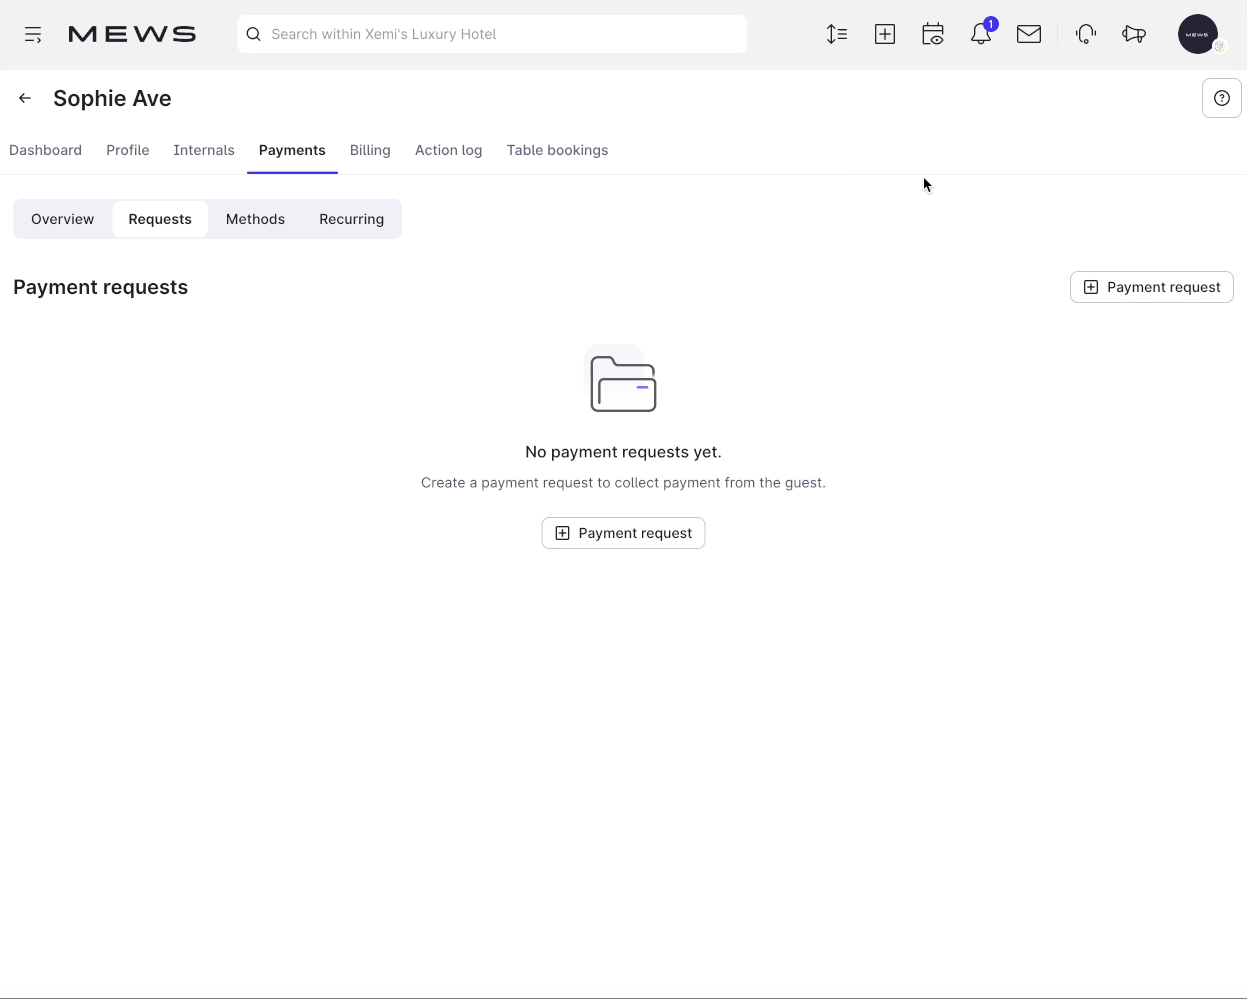Select the Table bookings tab
Viewport: 1247px width, 999px height.
[x=557, y=150]
